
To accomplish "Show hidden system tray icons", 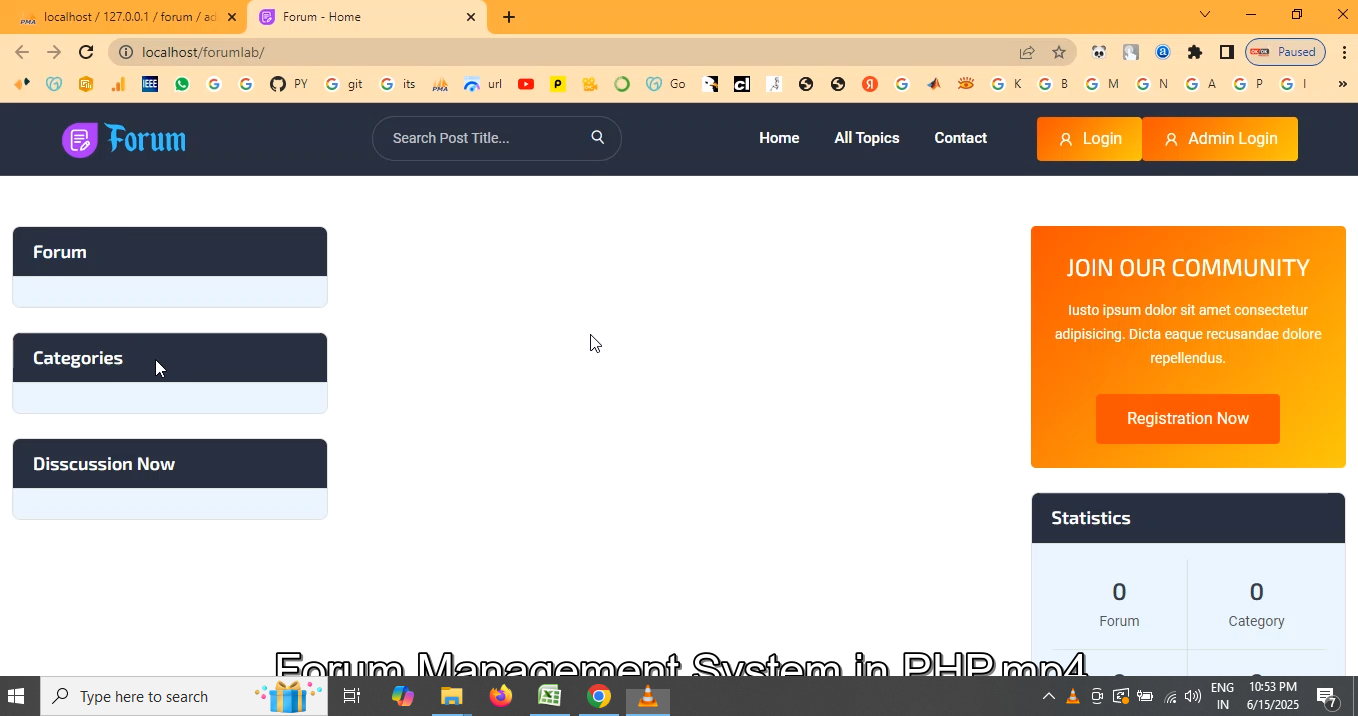I will coord(1048,697).
